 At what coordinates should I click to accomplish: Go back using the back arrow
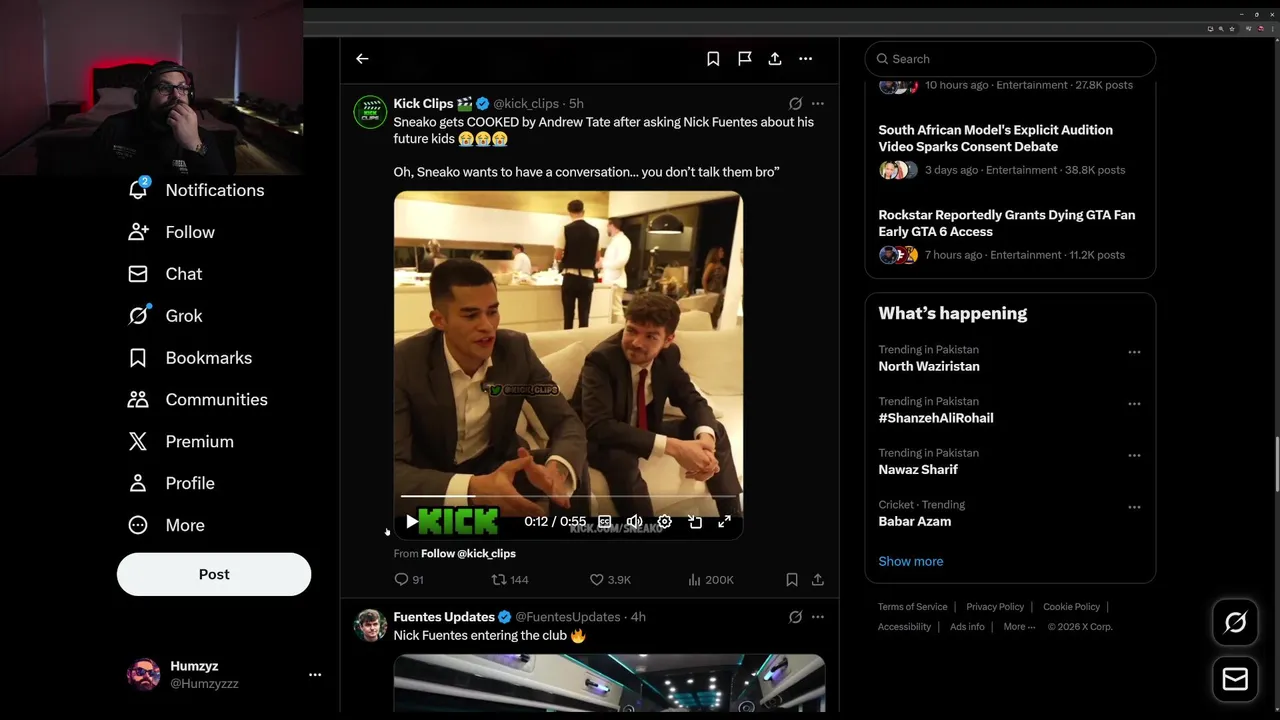click(x=362, y=59)
